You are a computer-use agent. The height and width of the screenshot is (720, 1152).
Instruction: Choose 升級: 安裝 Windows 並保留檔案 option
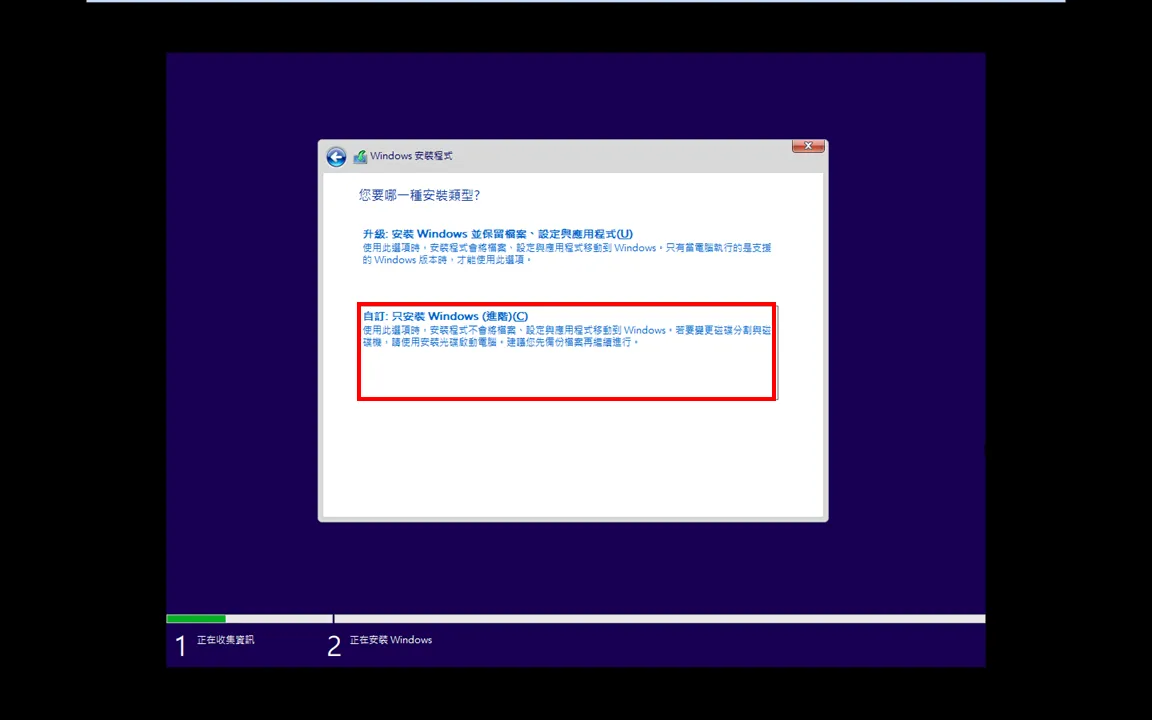497,234
